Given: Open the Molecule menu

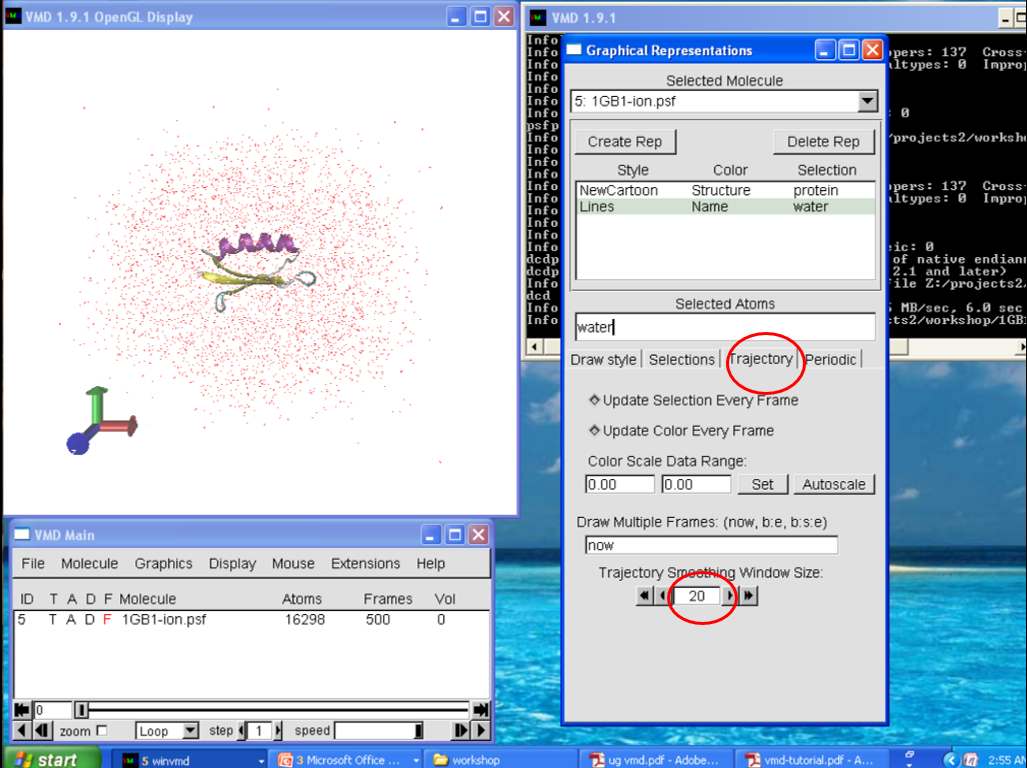Looking at the screenshot, I should coord(90,564).
